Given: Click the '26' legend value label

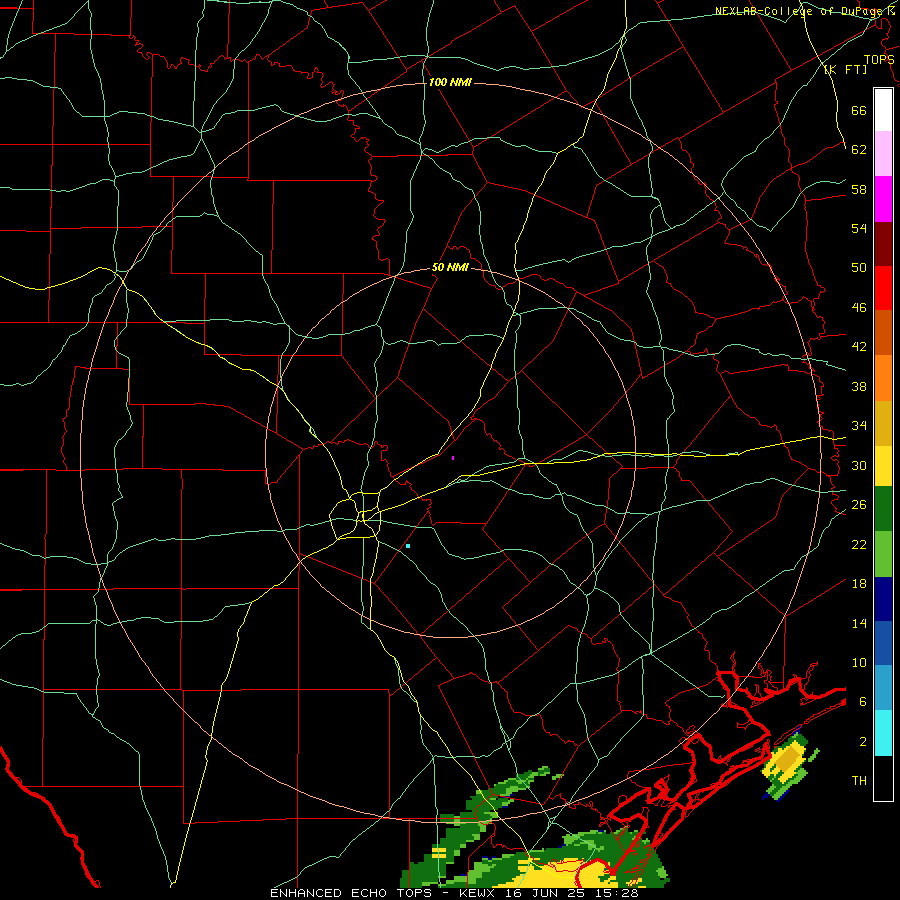Looking at the screenshot, I should (x=859, y=505).
